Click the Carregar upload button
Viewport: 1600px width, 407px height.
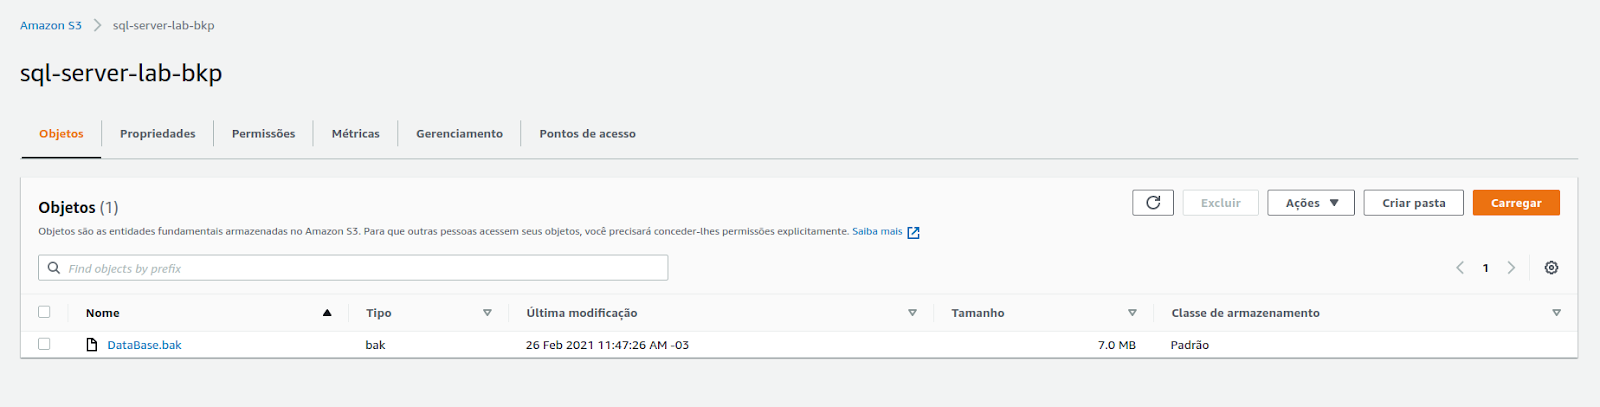[1516, 203]
